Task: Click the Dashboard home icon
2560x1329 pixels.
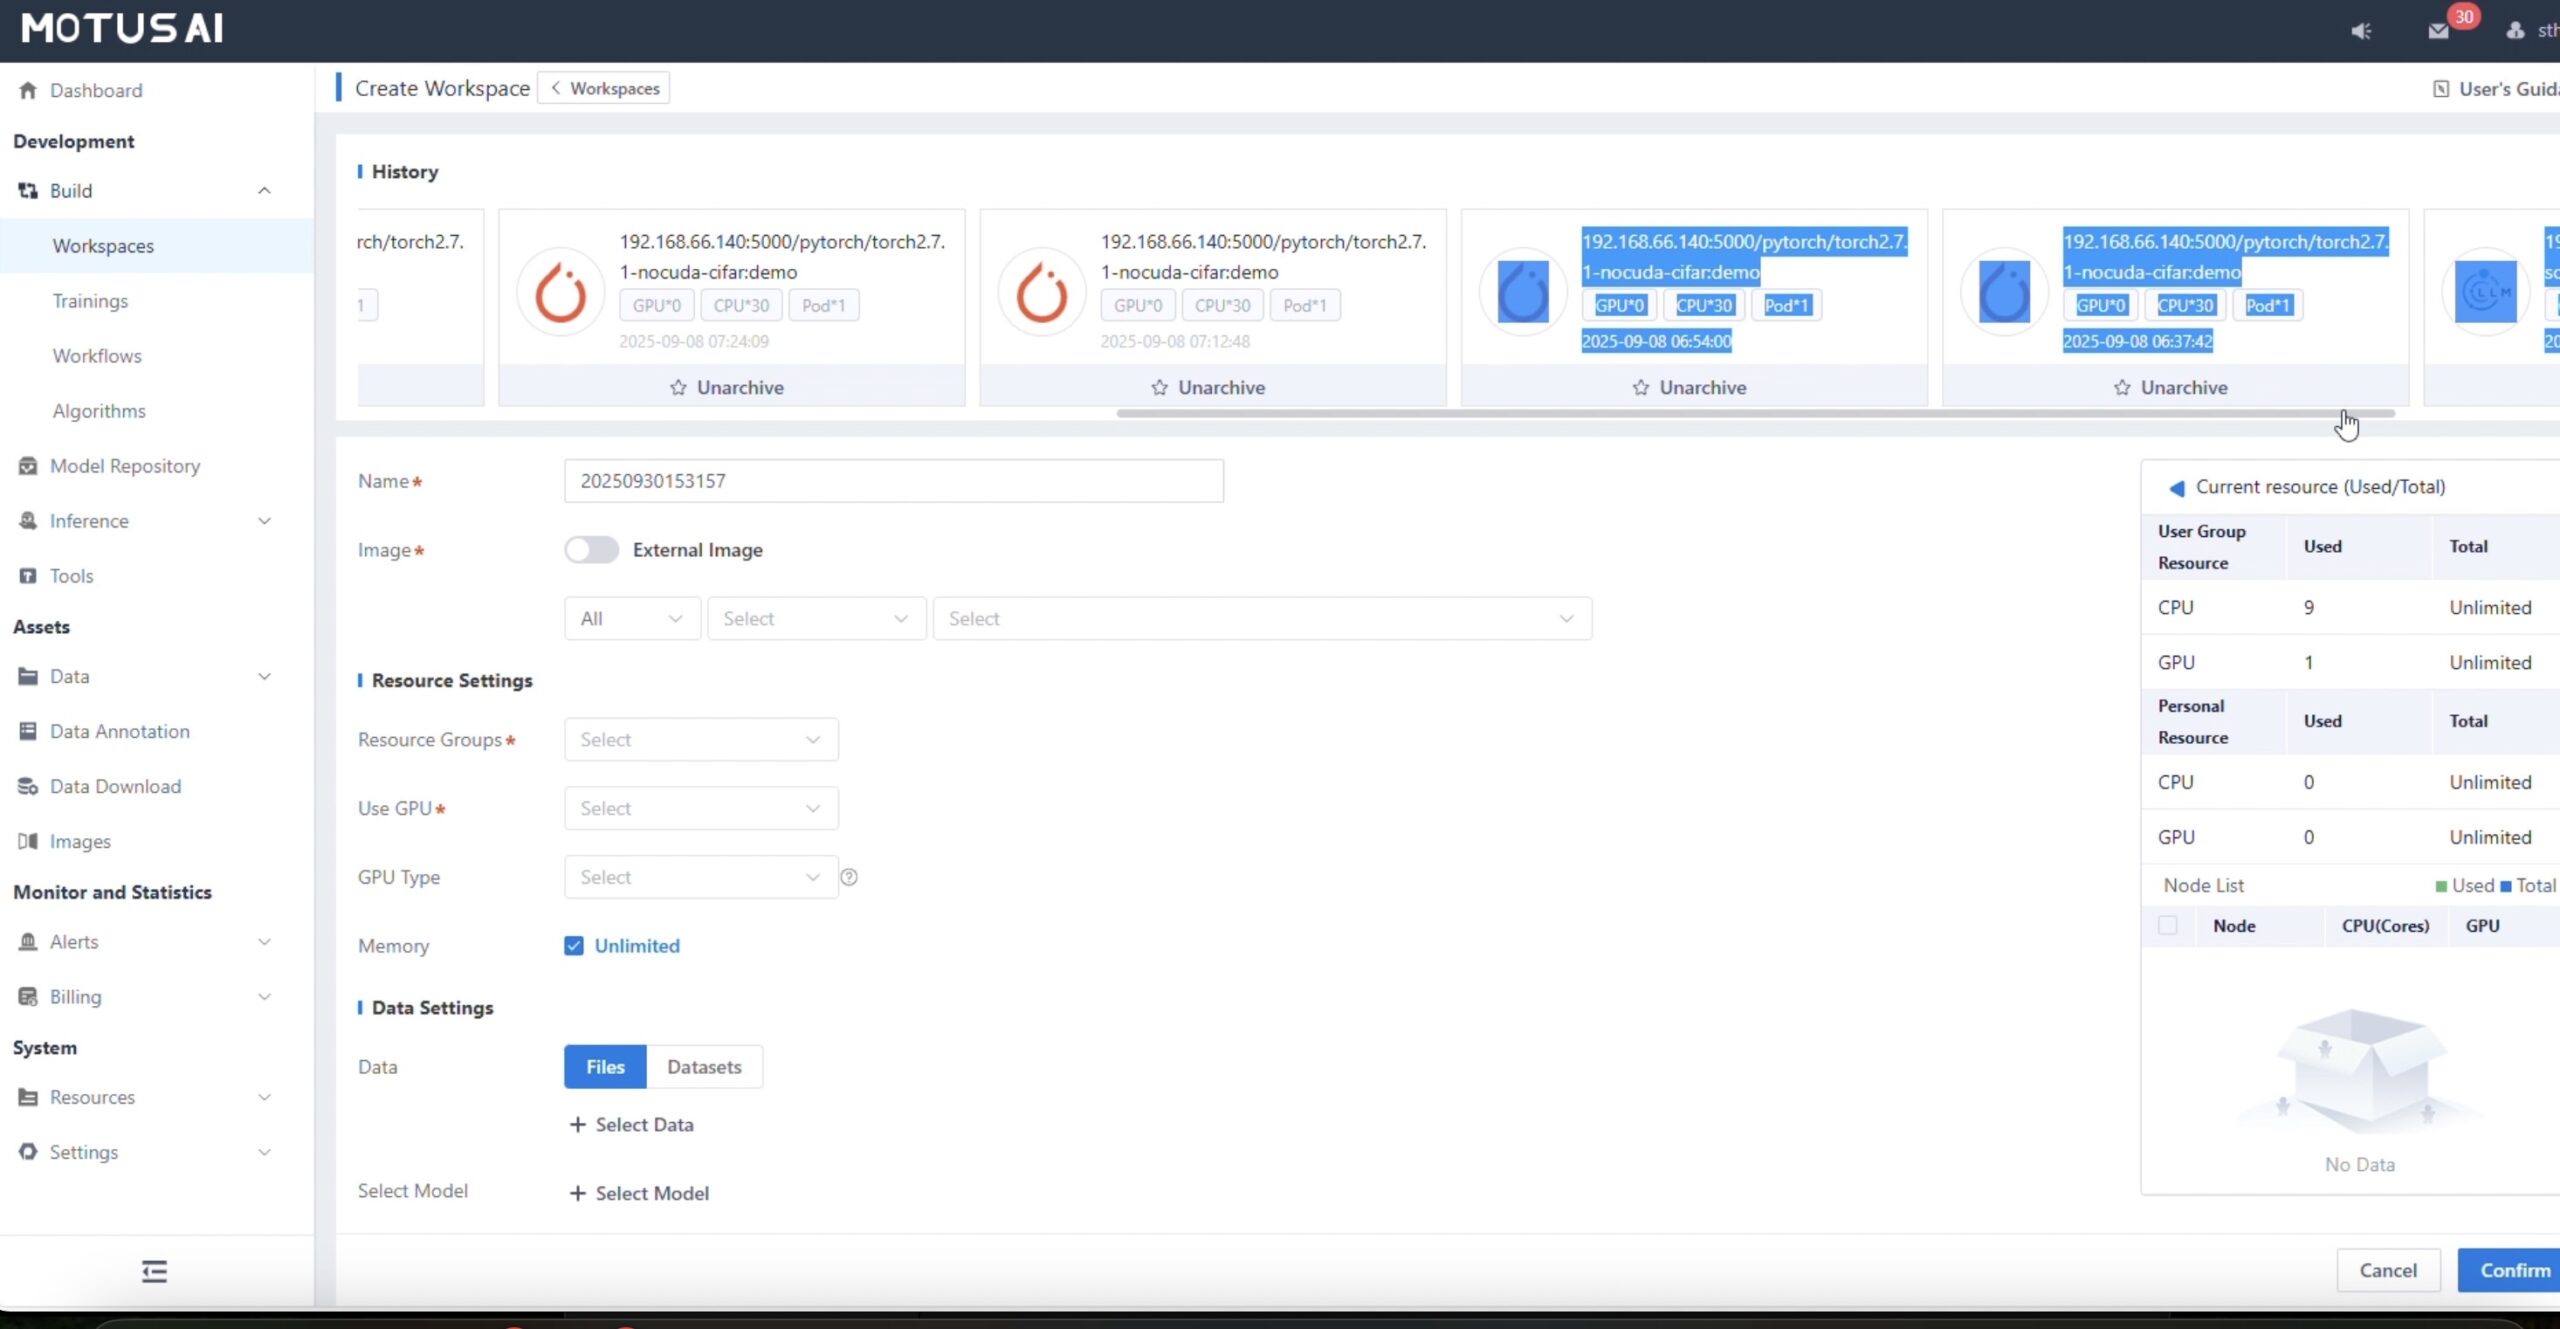Action: coord(28,90)
